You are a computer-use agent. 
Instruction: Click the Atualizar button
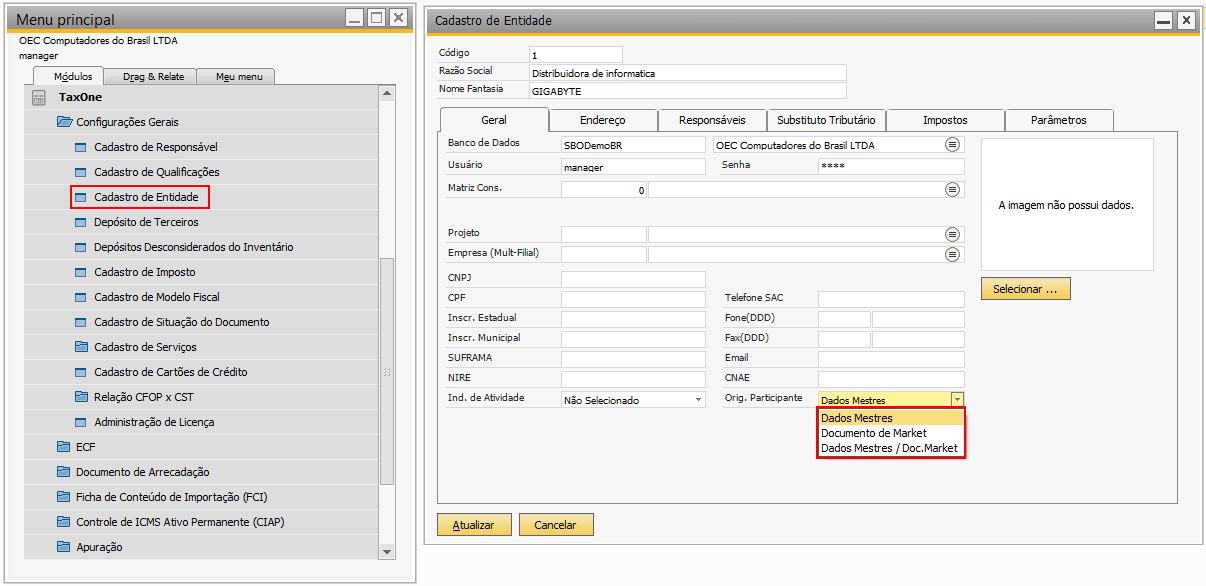pos(474,525)
